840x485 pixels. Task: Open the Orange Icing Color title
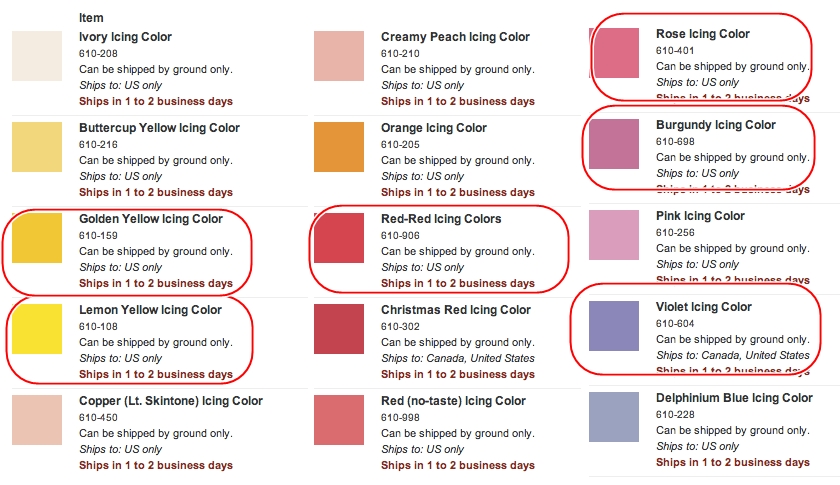433,128
